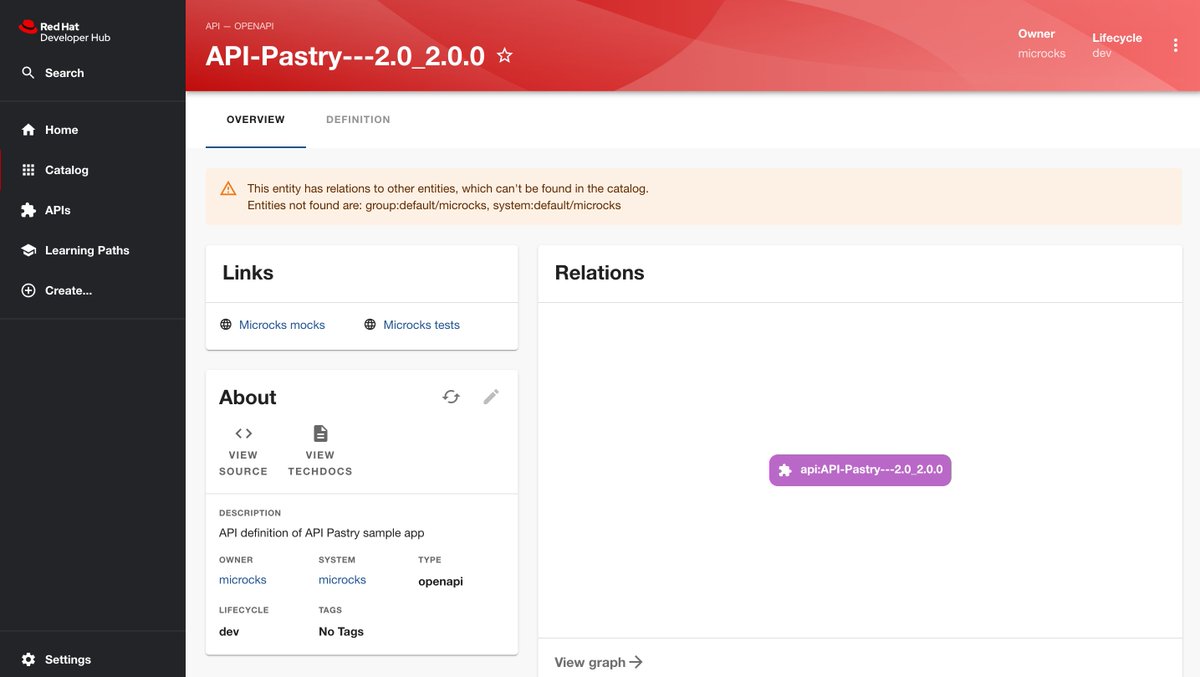Image resolution: width=1200 pixels, height=677 pixels.
Task: Click the openapi type value
Action: pos(441,581)
